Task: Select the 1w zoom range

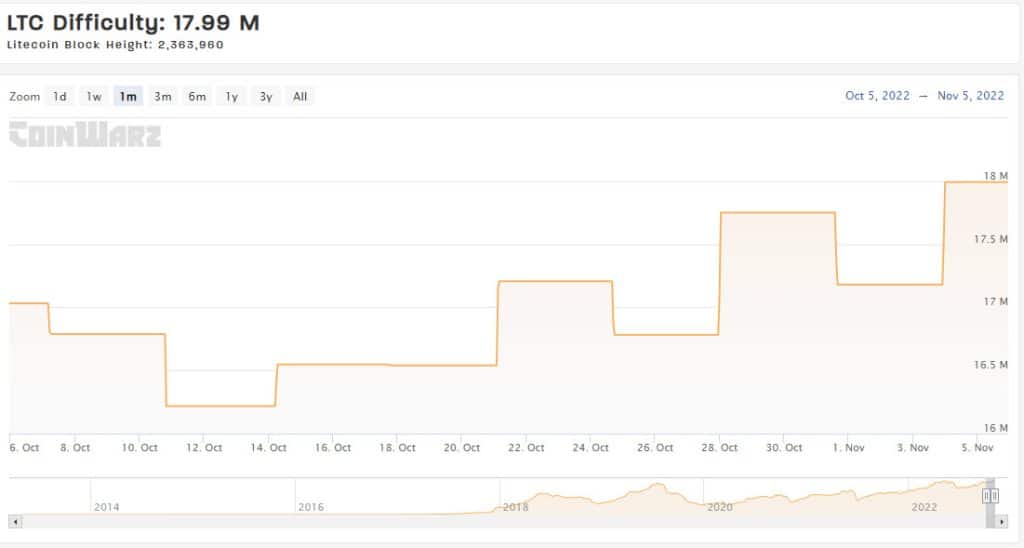Action: tap(94, 97)
